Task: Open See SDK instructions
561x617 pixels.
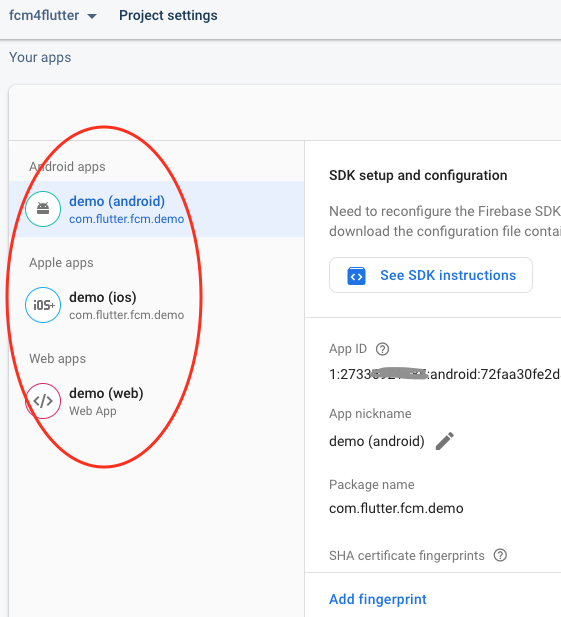Action: coord(431,275)
